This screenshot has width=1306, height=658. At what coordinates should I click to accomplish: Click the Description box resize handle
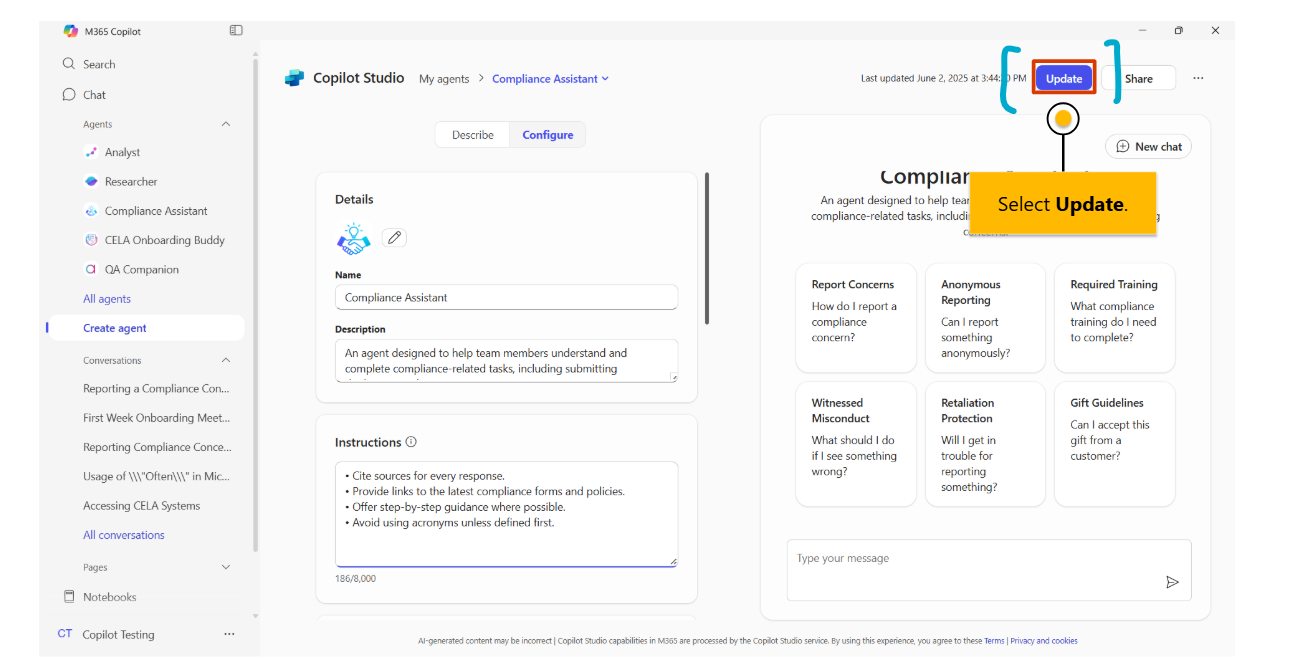[673, 377]
